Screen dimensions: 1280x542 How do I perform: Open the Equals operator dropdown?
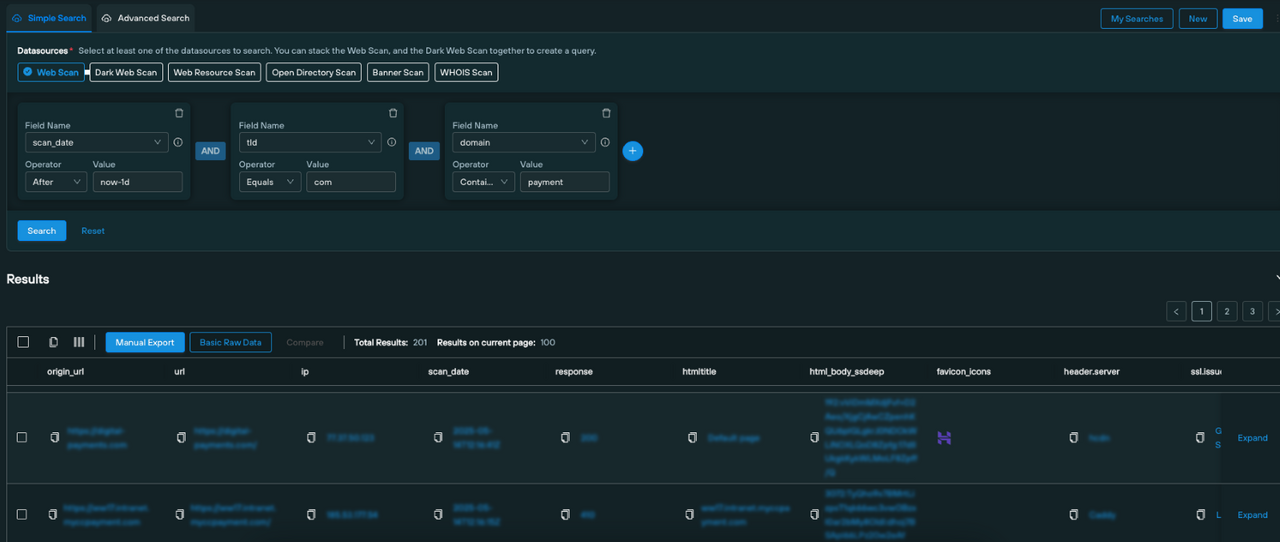270,182
